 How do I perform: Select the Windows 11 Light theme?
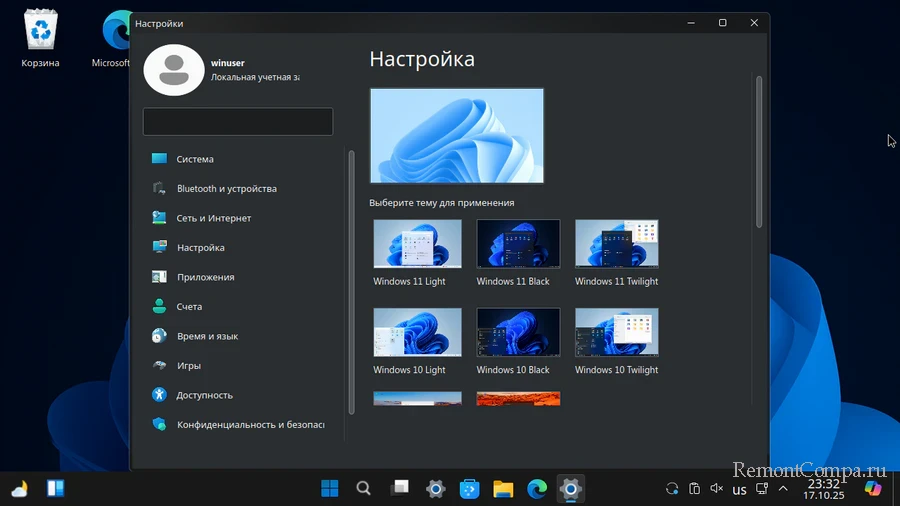coord(417,243)
